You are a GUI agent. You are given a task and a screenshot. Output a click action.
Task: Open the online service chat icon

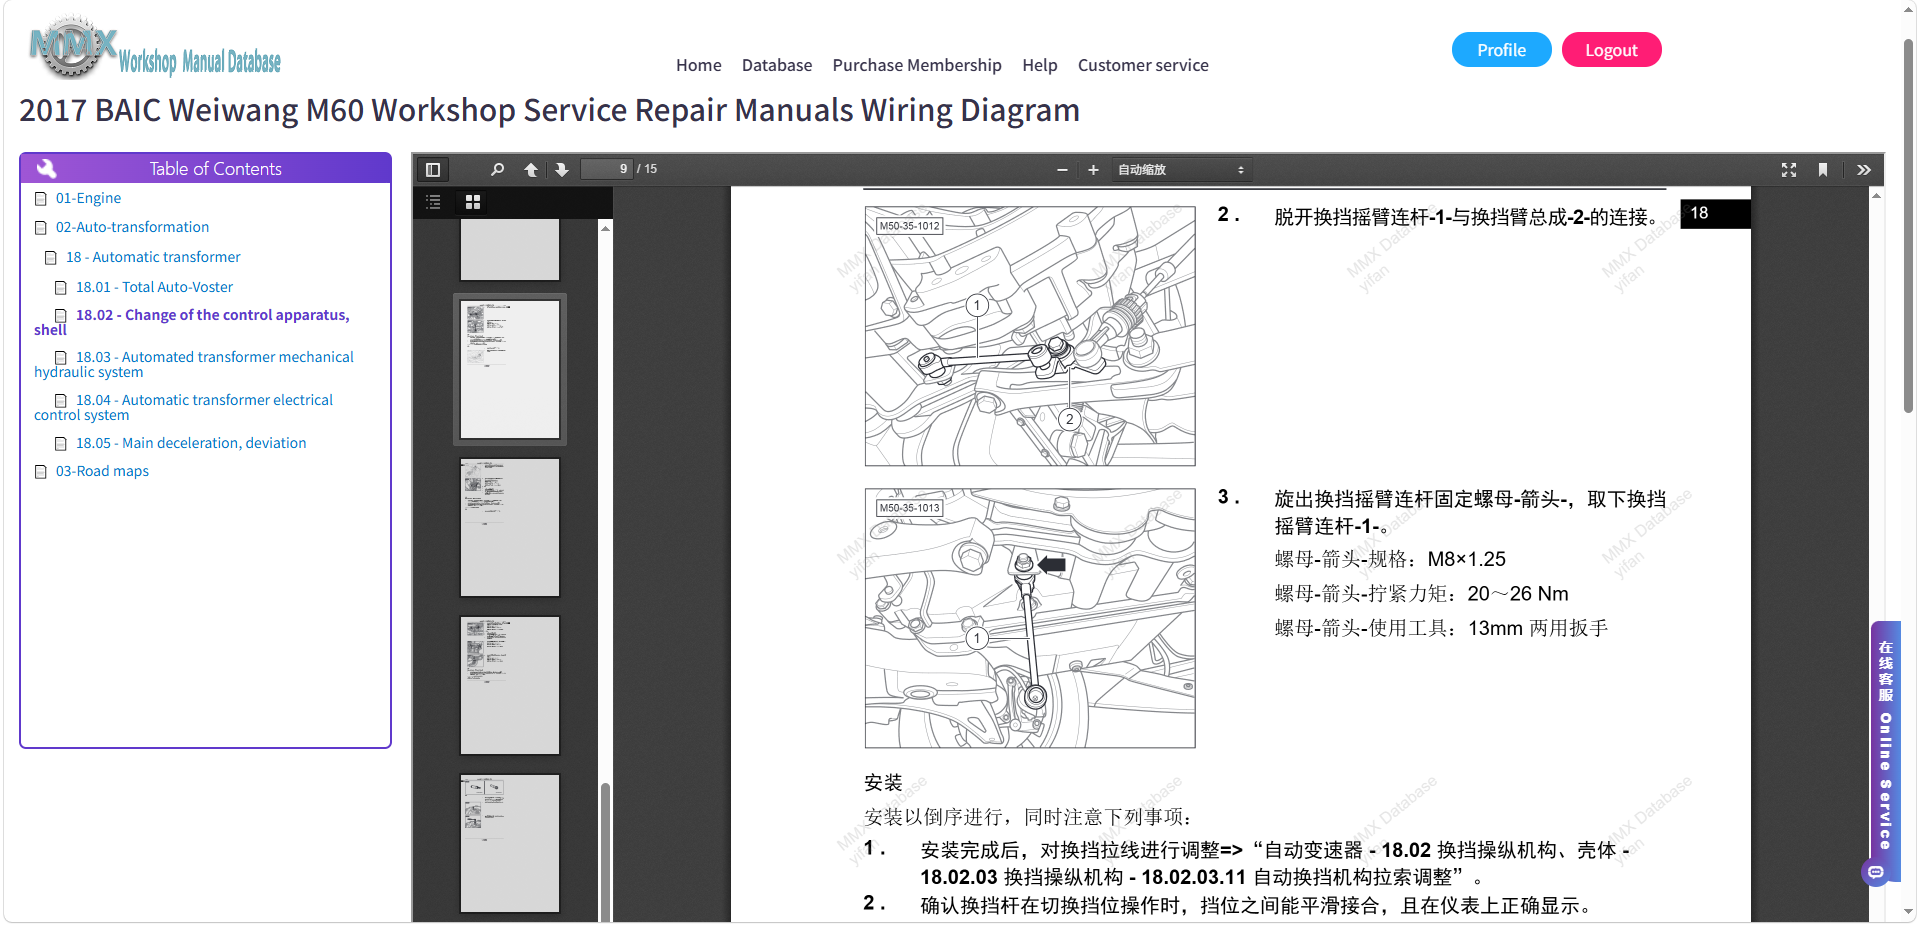(x=1876, y=872)
